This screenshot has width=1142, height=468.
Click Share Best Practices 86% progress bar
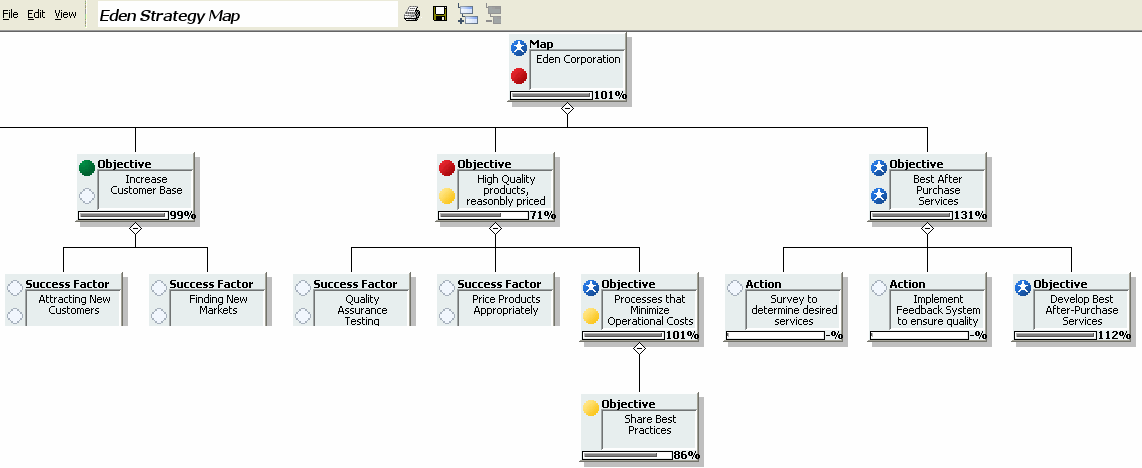pos(627,456)
